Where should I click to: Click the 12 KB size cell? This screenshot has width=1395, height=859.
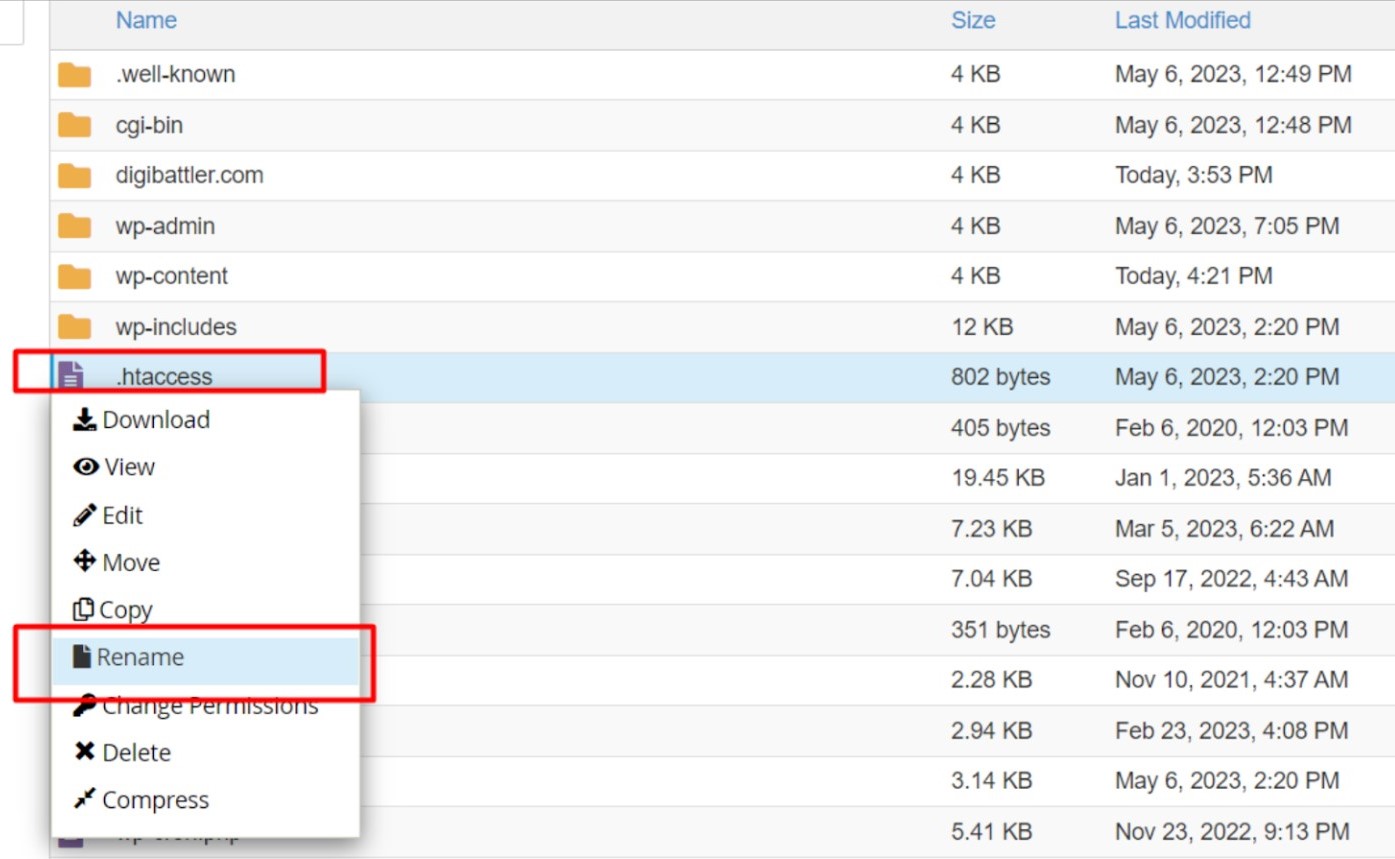(x=982, y=327)
